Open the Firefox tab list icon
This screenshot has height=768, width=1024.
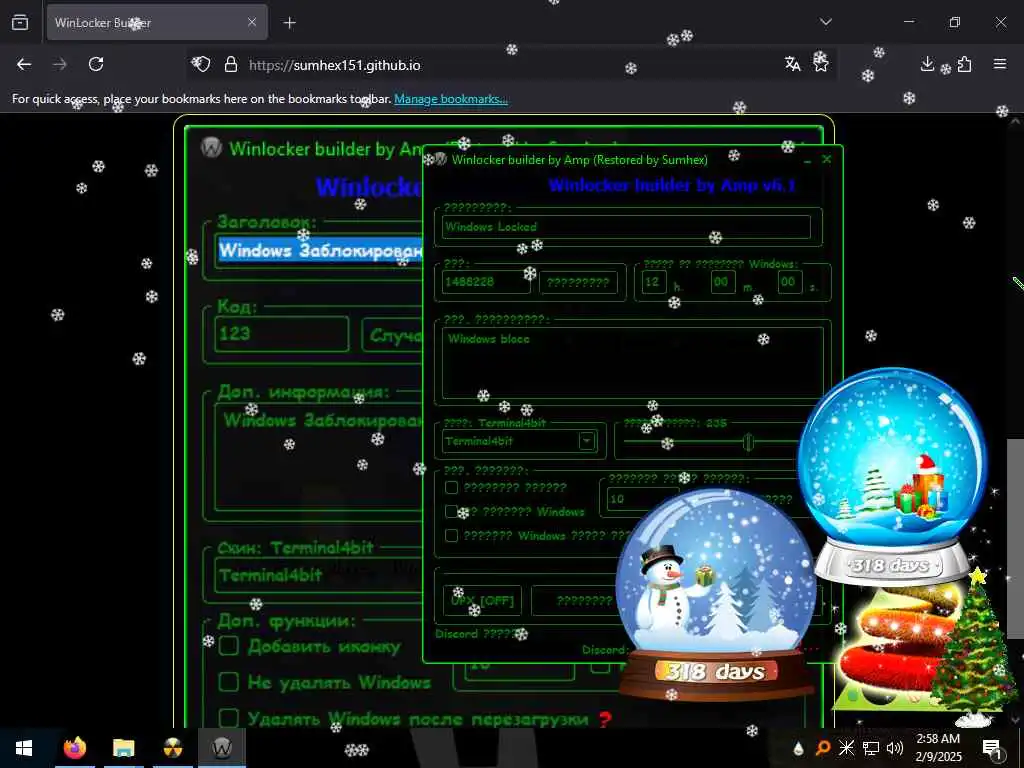pos(20,22)
